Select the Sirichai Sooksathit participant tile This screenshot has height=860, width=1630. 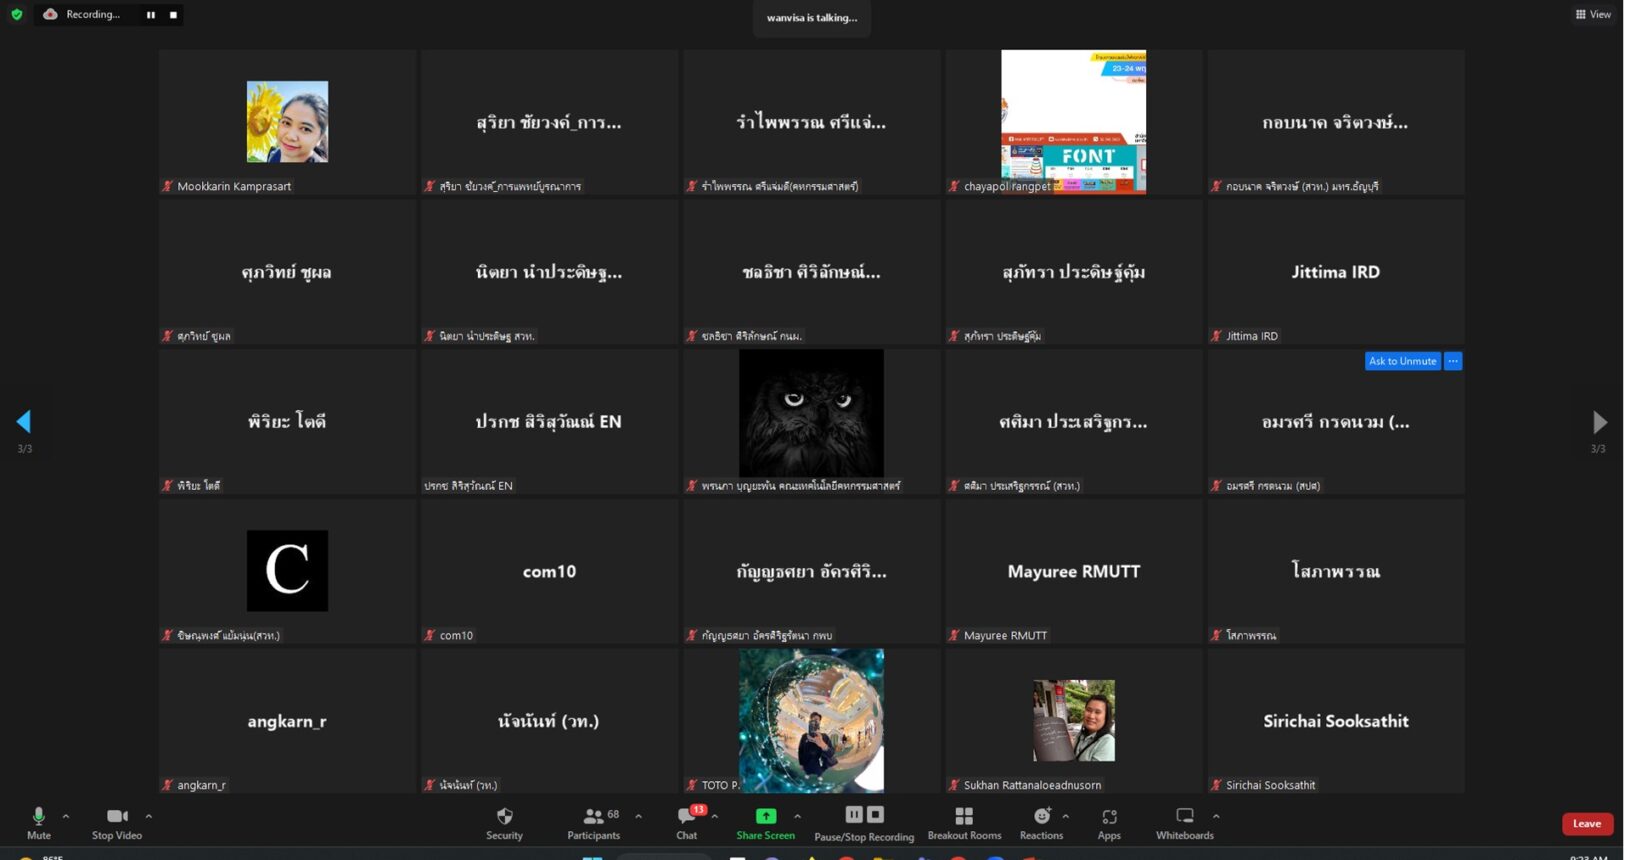pyautogui.click(x=1335, y=721)
